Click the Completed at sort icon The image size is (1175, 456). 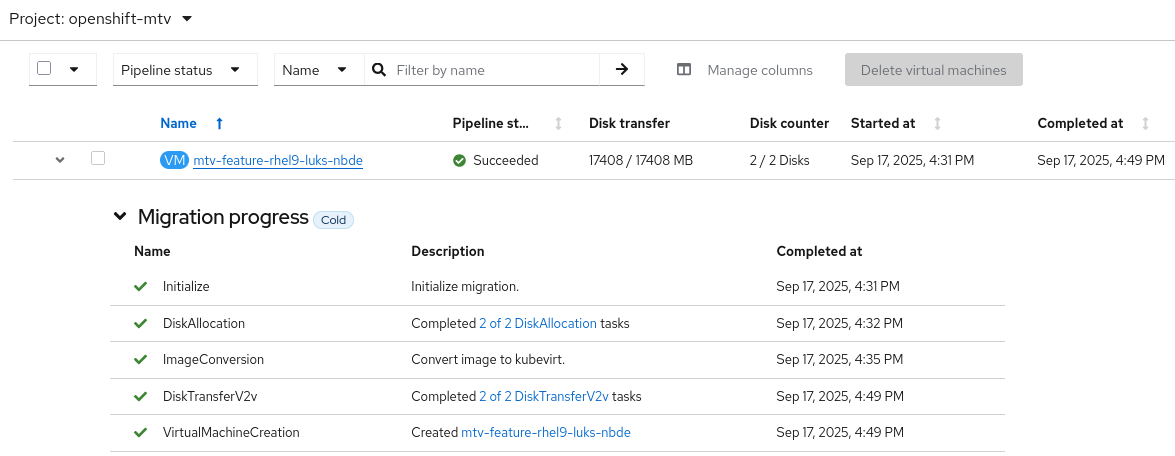[x=1145, y=124]
